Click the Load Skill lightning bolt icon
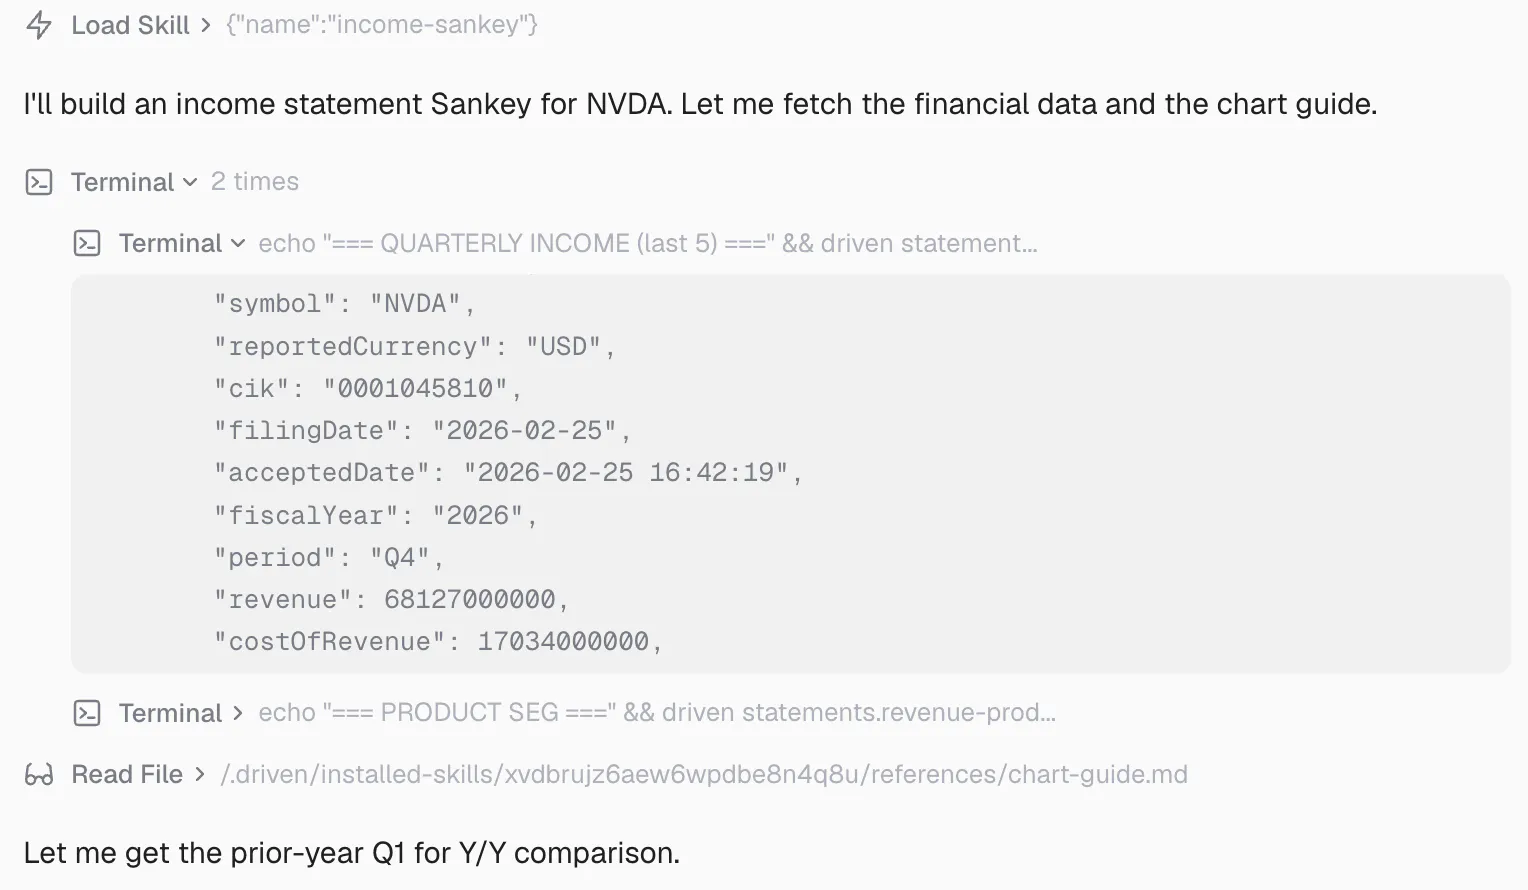 tap(39, 25)
